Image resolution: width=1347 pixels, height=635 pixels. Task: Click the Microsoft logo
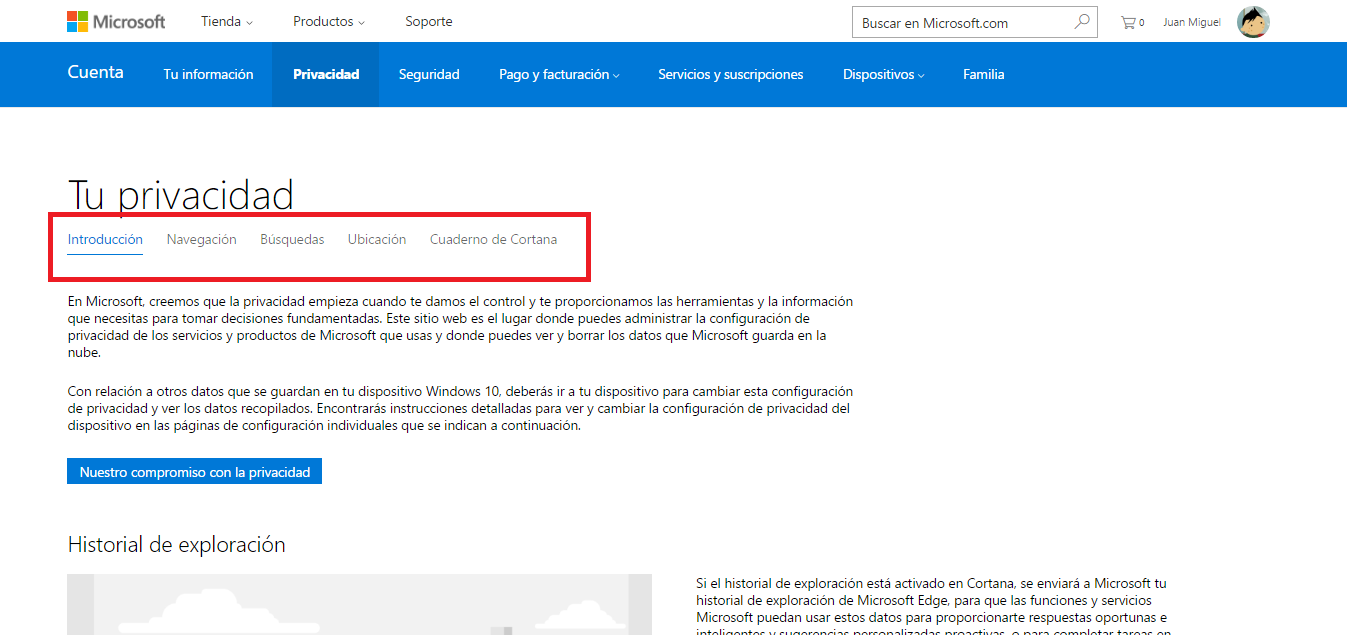tap(116, 21)
